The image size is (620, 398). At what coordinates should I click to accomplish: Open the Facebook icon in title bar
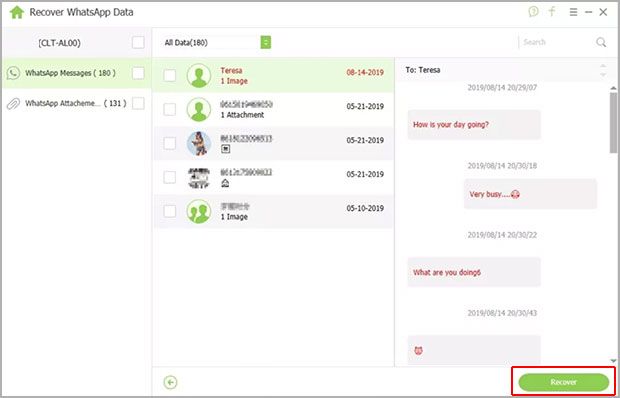click(552, 11)
